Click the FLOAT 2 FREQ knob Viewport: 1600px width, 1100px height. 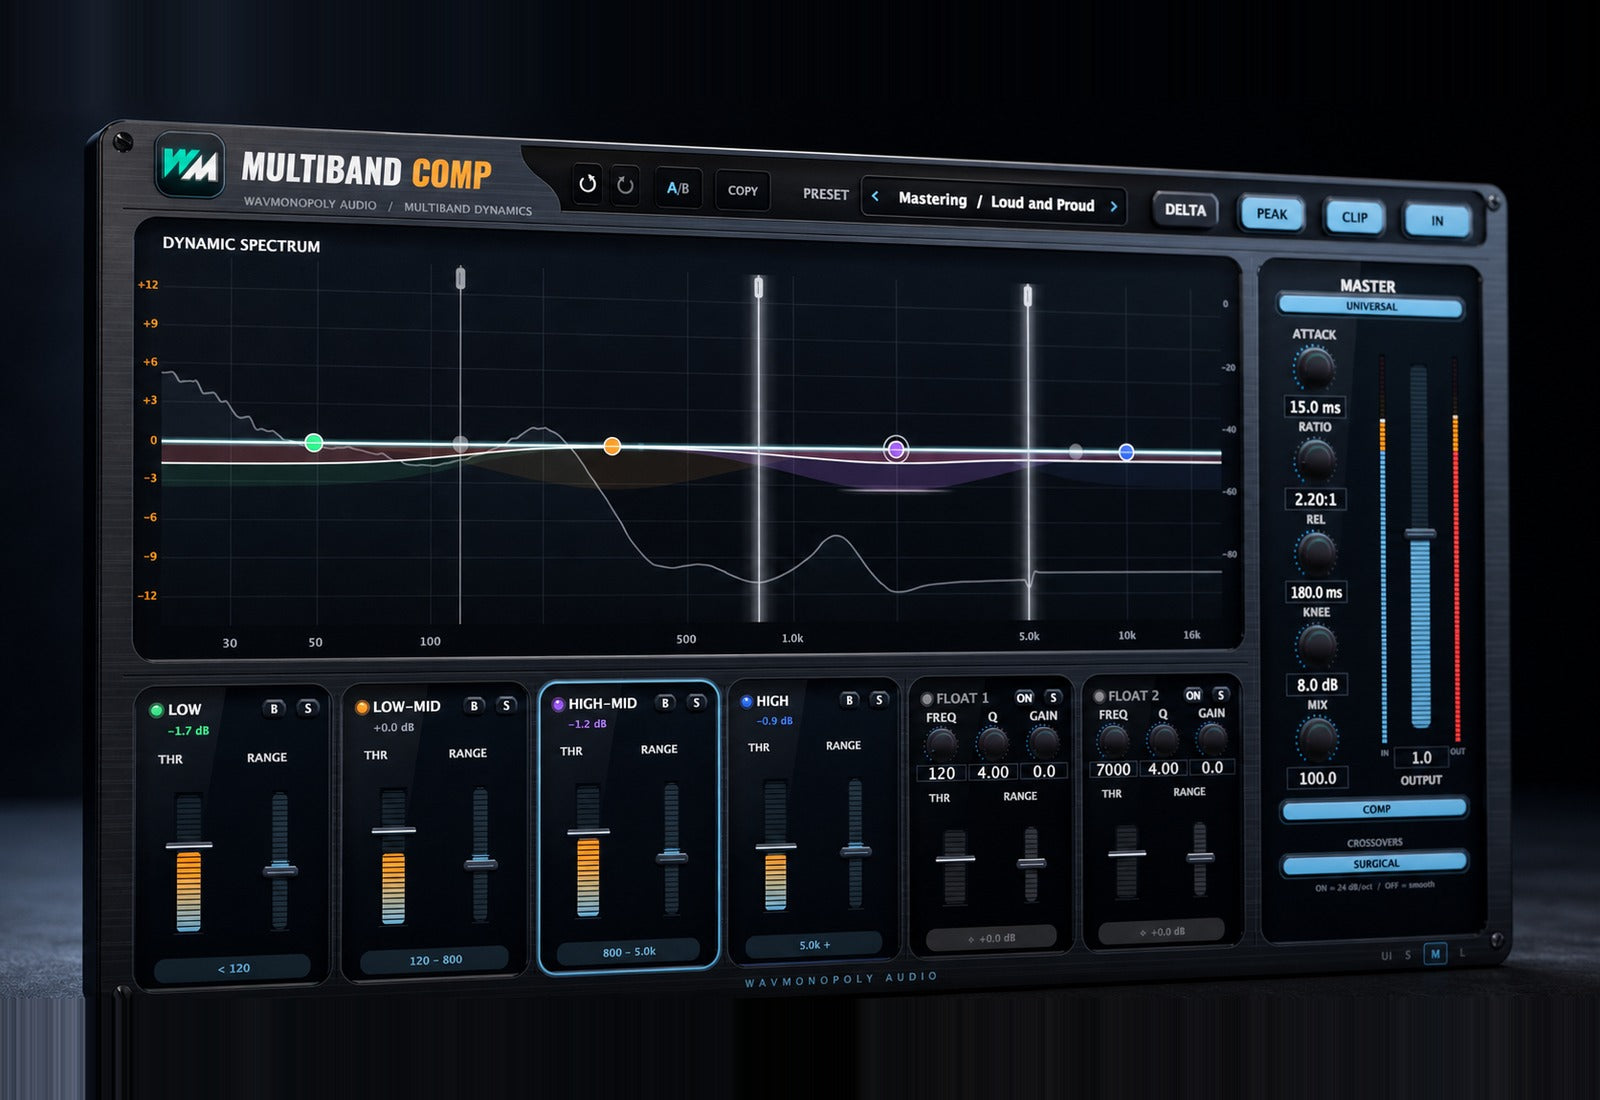pos(1113,740)
